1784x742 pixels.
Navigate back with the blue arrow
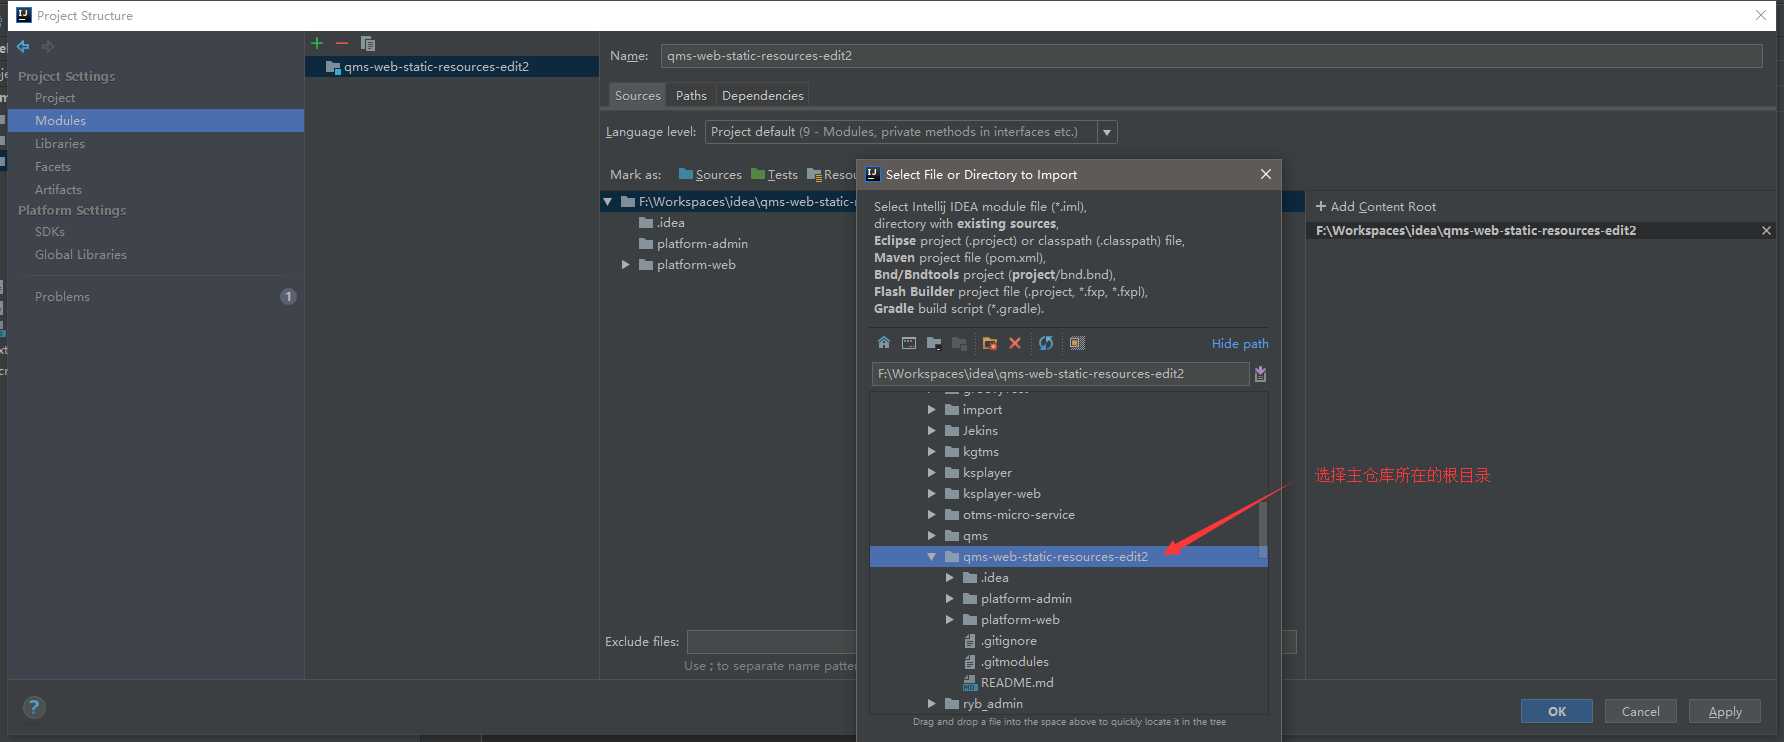pyautogui.click(x=23, y=46)
